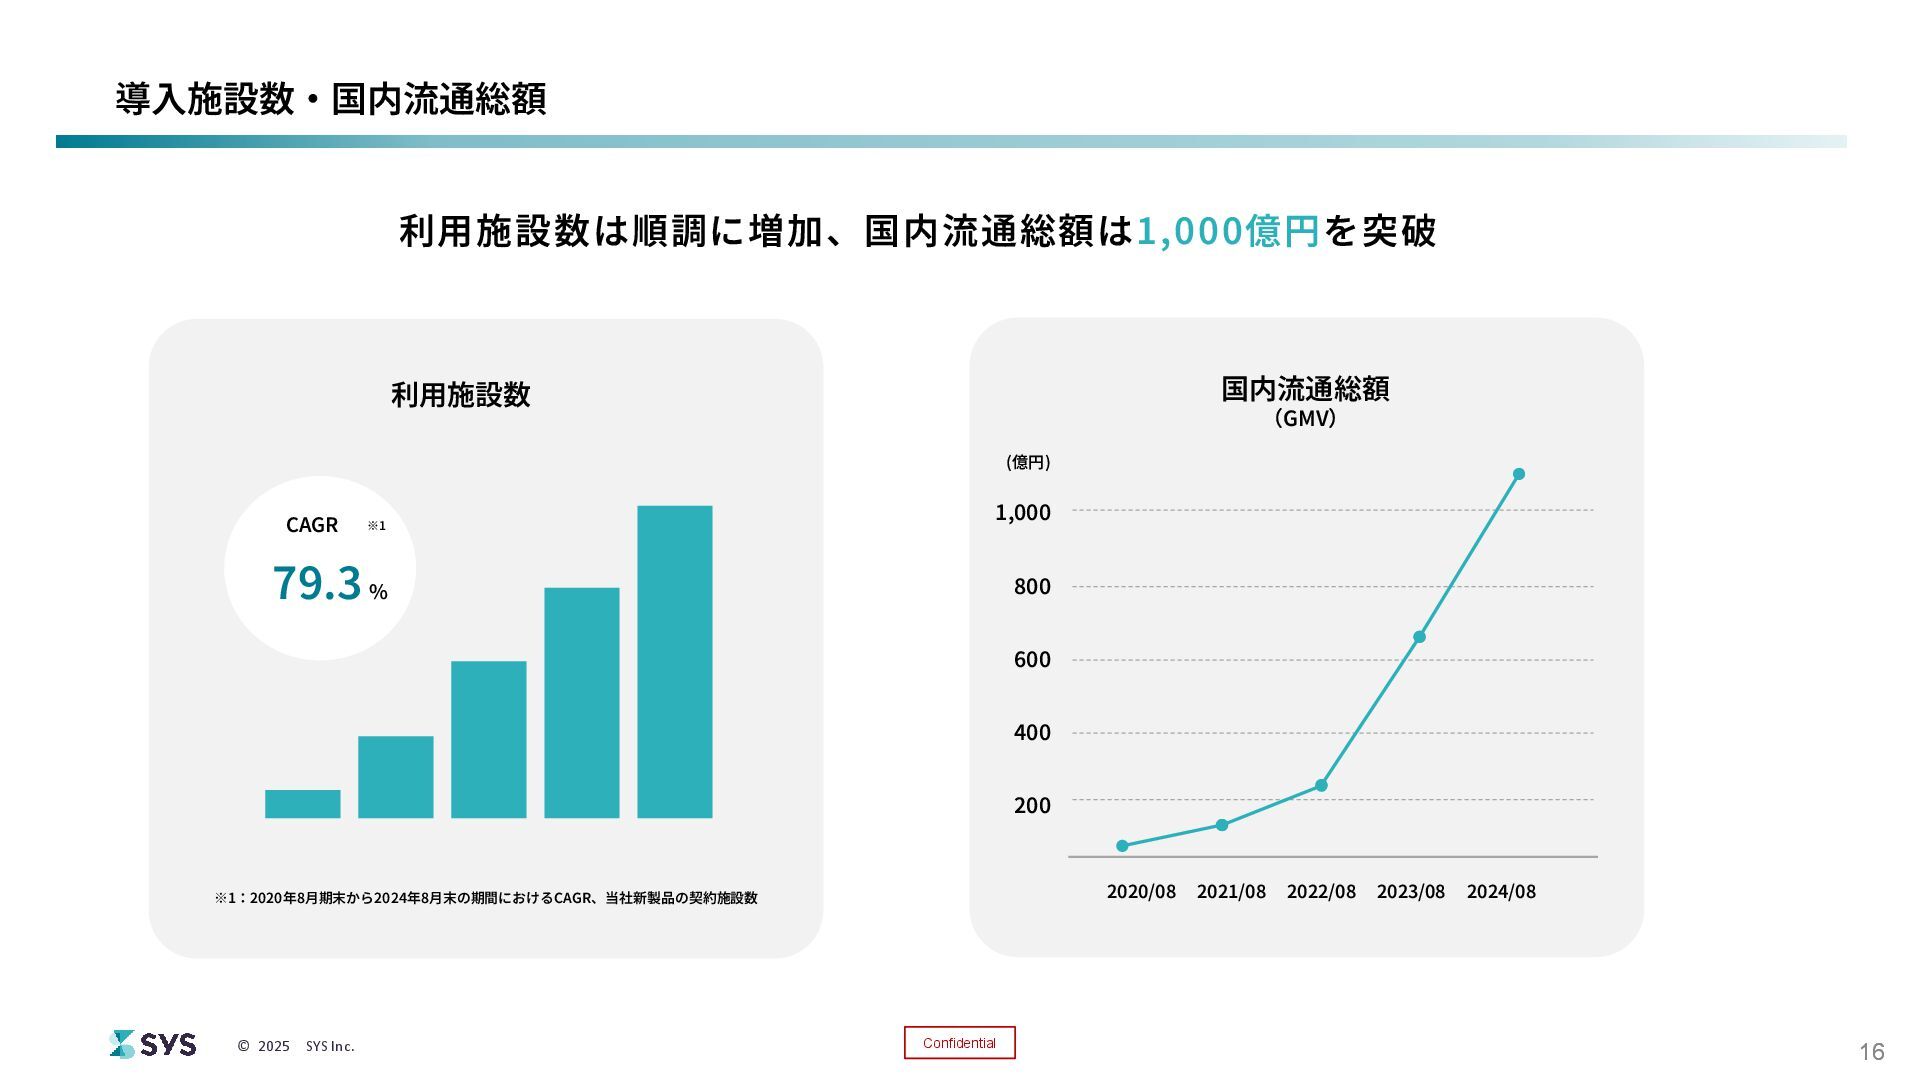Click the 2021/08 x-axis label
1920x1080 pixels.
tap(1231, 891)
